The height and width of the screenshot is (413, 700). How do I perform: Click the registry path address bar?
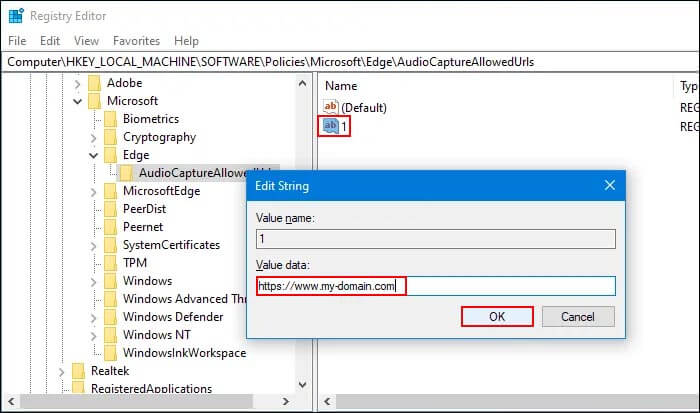point(350,62)
